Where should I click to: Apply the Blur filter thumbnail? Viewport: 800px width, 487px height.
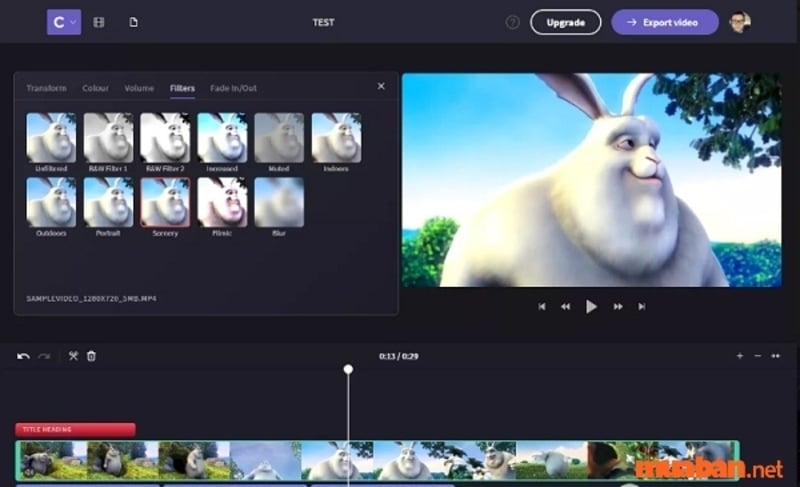(279, 202)
